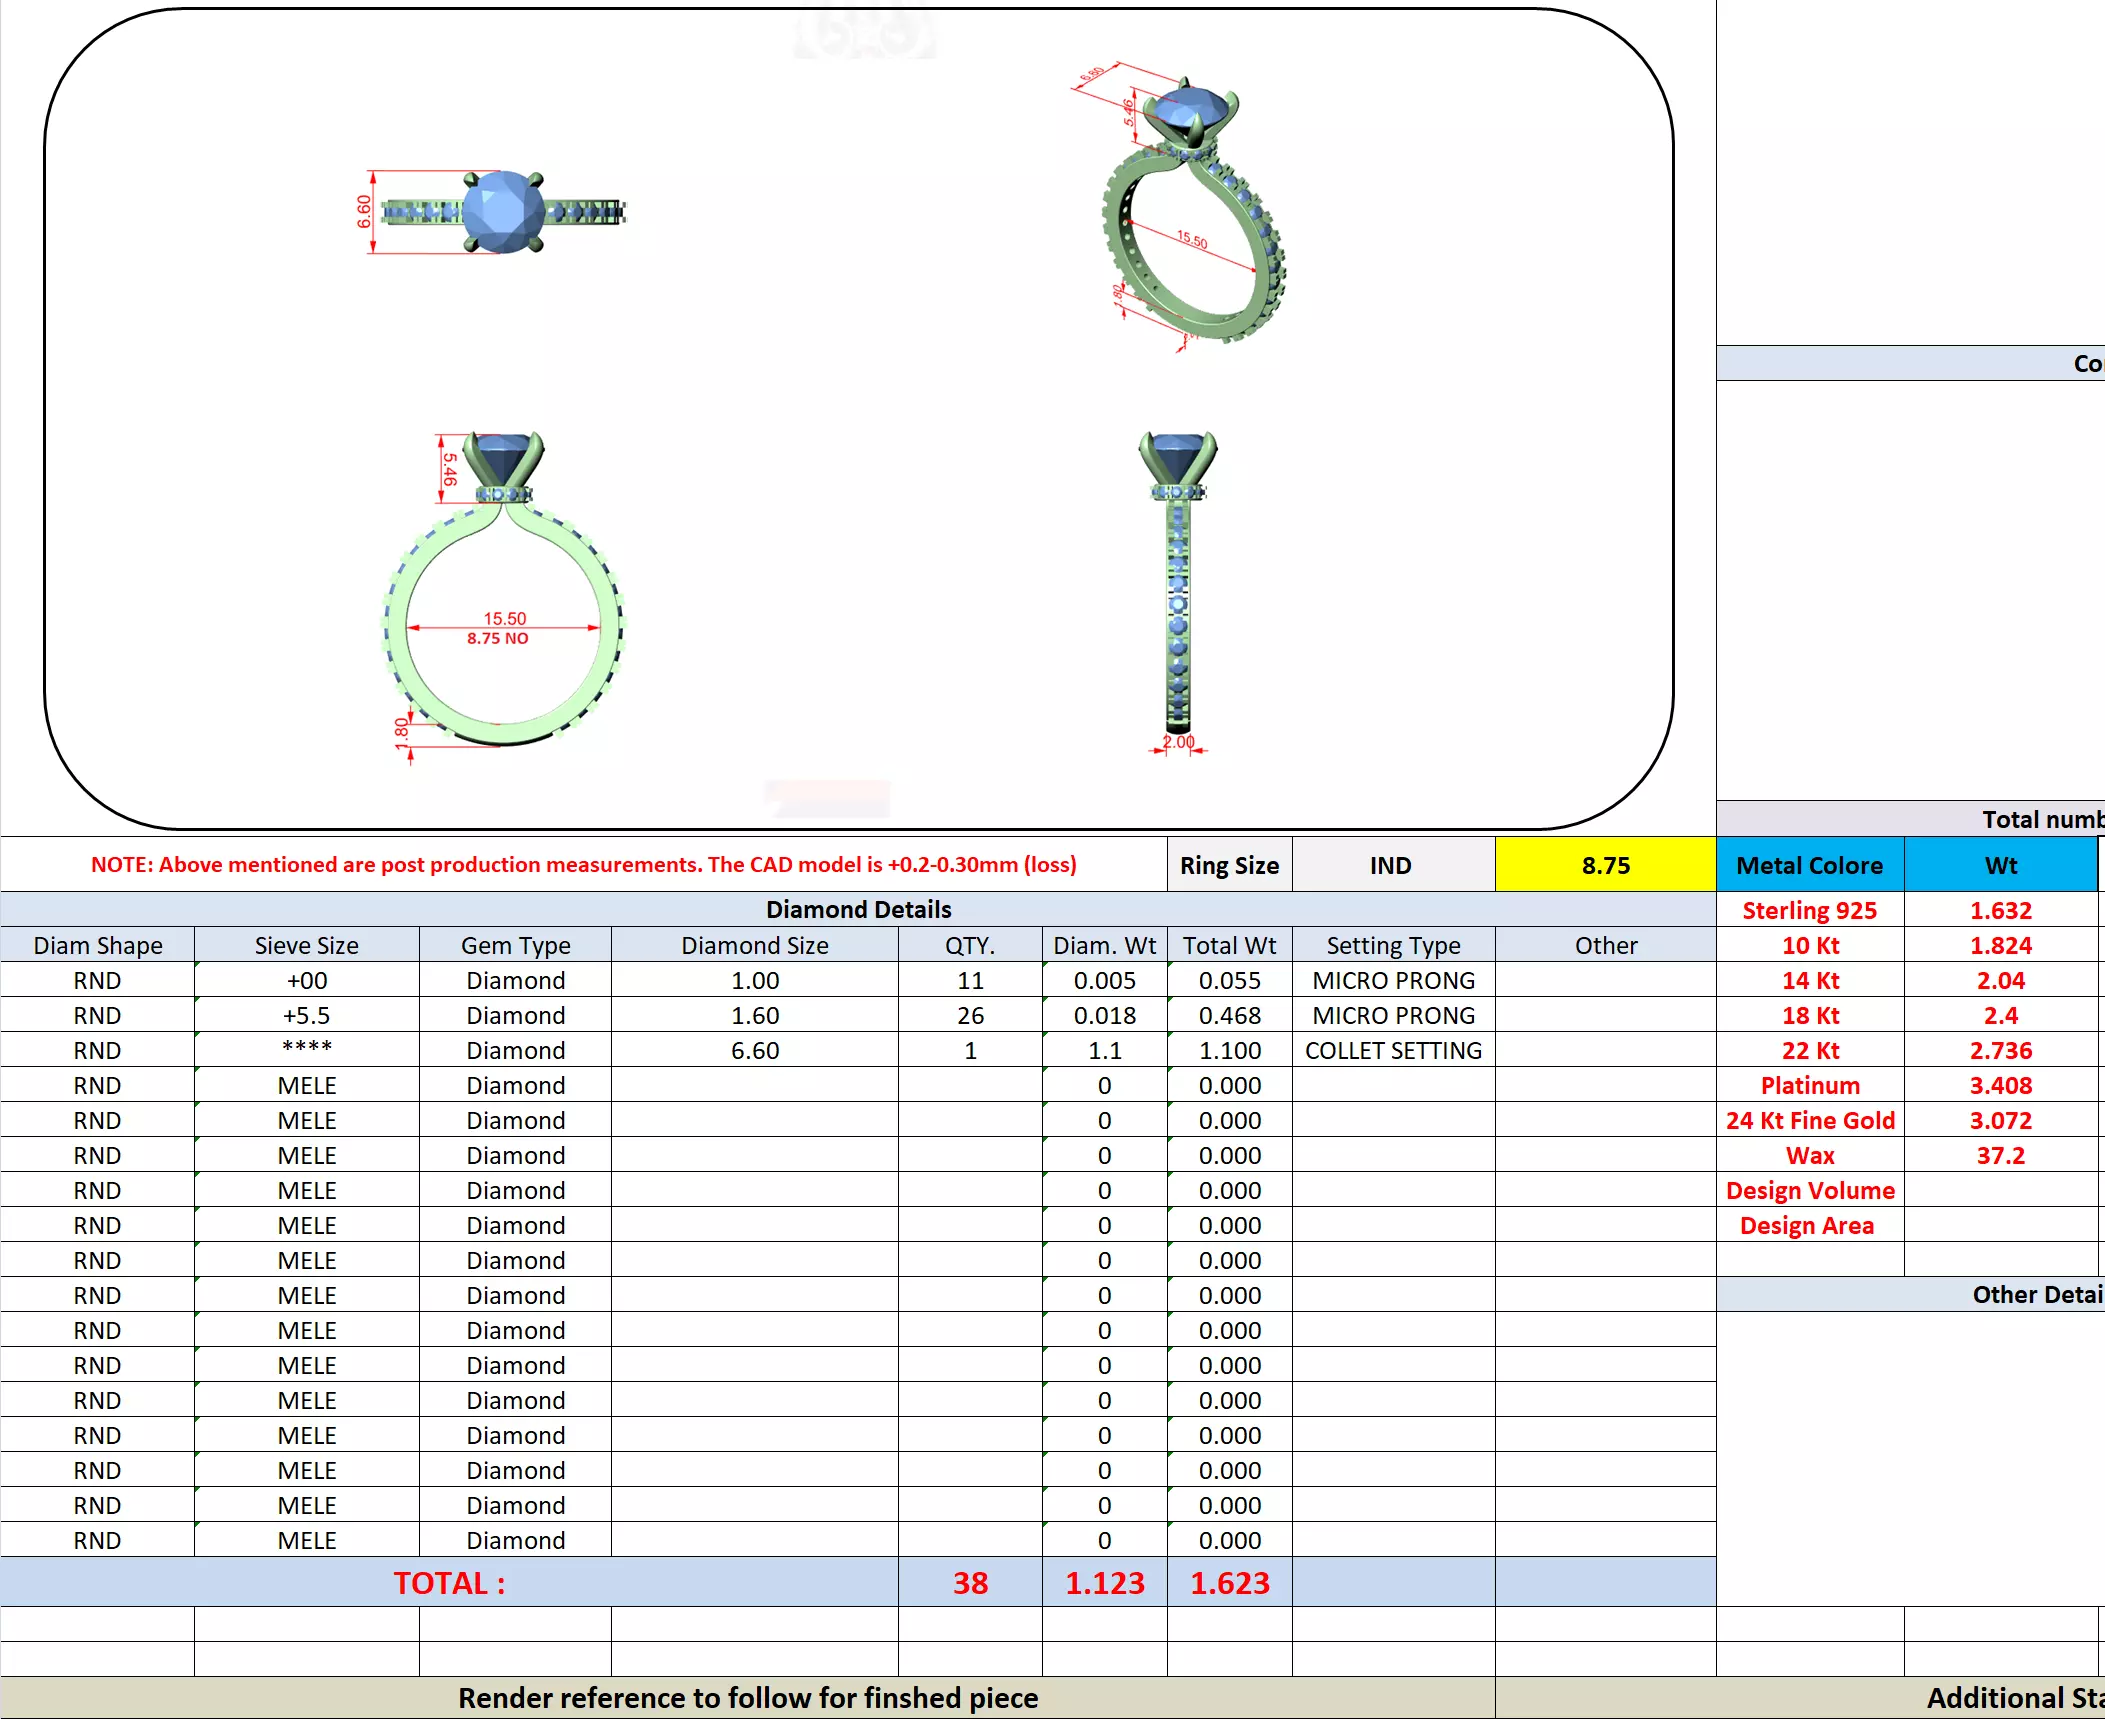Click the COLLET SETTING cell
The height and width of the screenshot is (1719, 2105).
click(1392, 1050)
